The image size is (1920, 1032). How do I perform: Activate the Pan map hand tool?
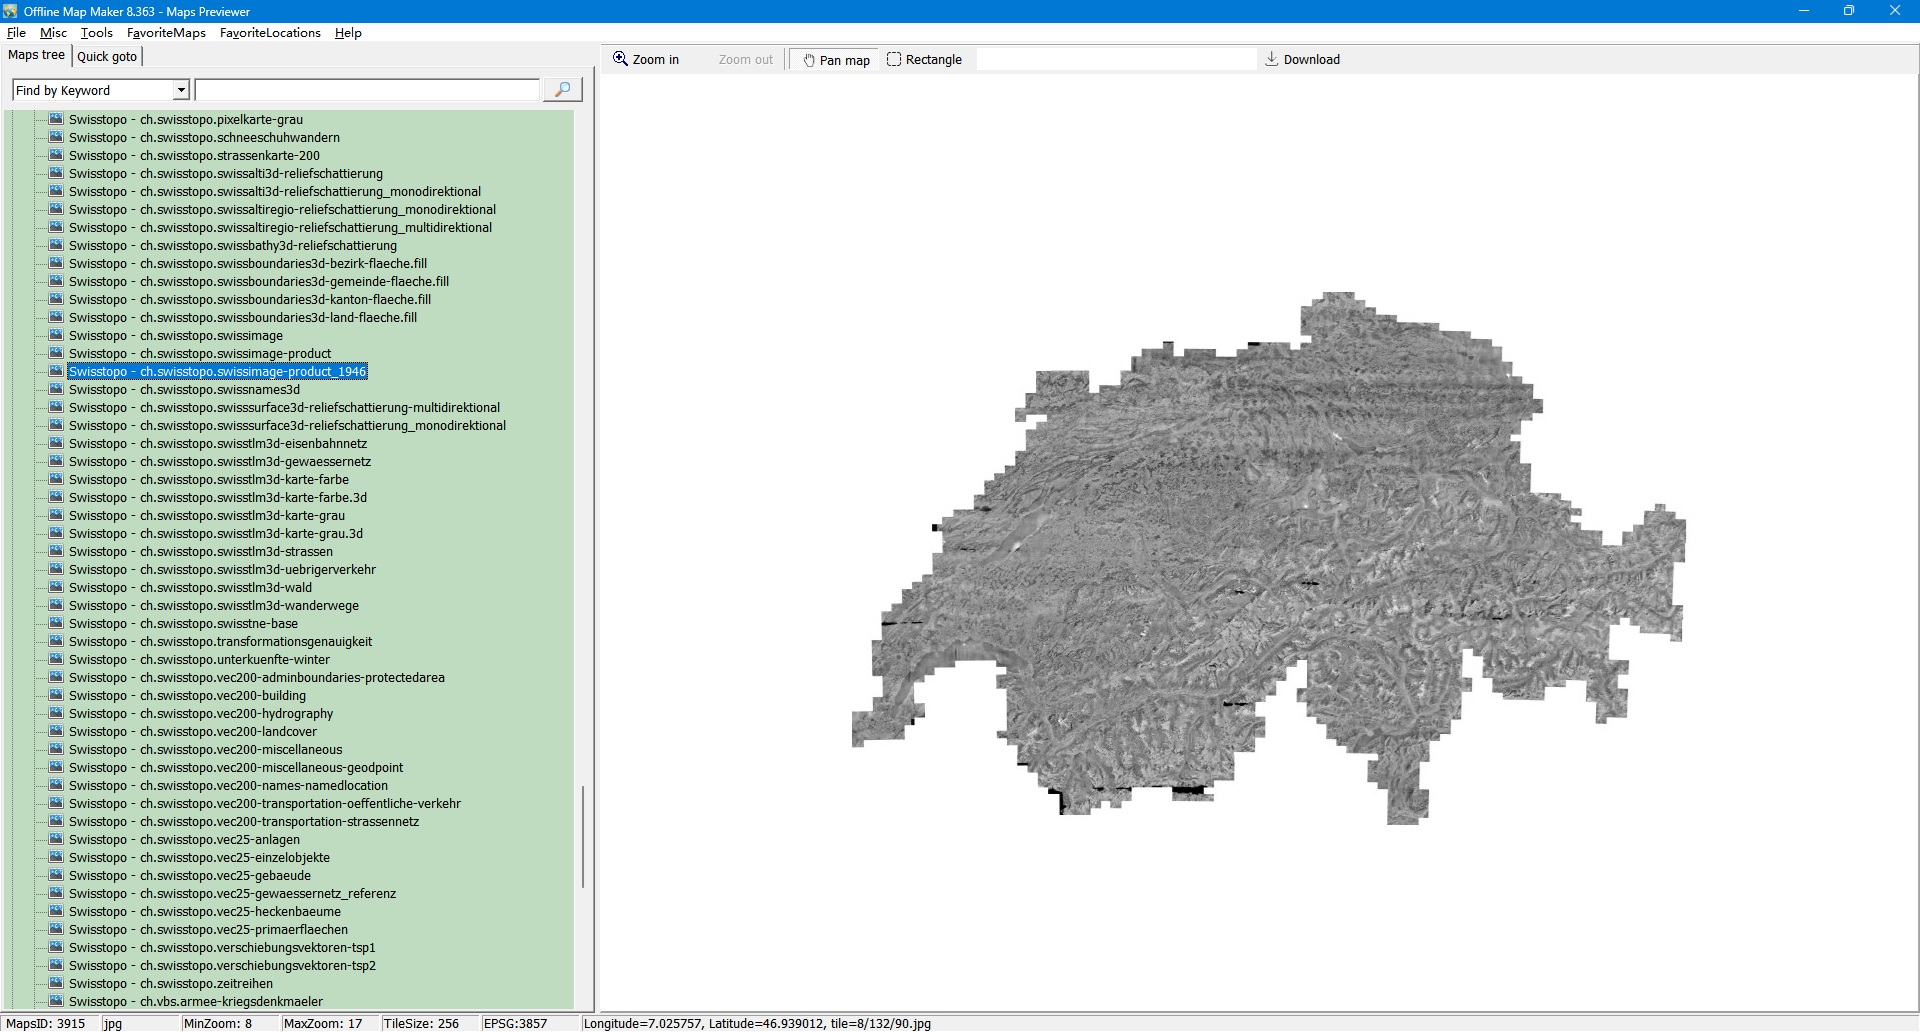(836, 60)
